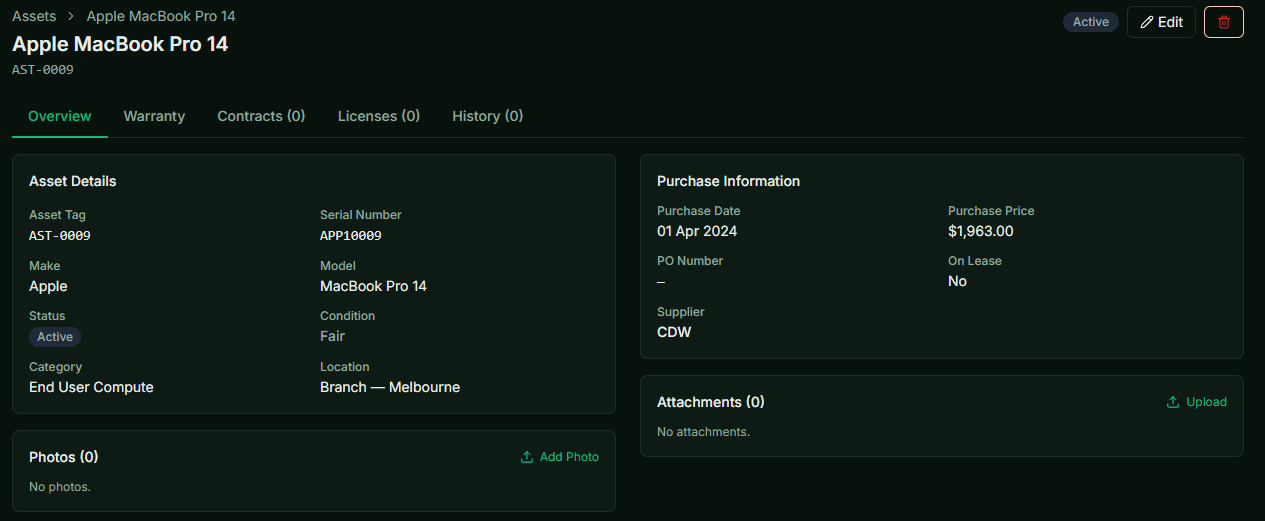
Task: Open the History (0) tab
Action: pos(488,116)
